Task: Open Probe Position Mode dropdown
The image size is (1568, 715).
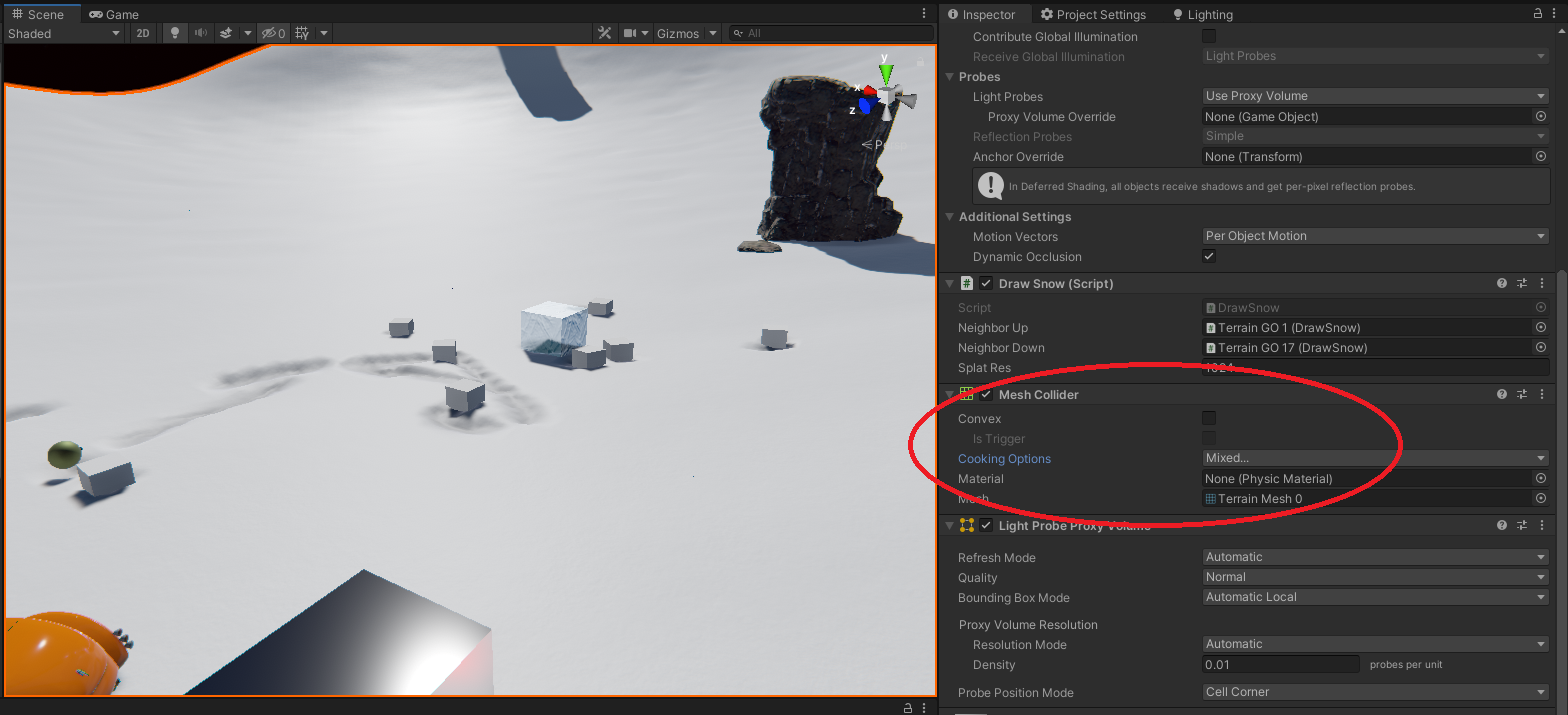Action: pos(1376,692)
